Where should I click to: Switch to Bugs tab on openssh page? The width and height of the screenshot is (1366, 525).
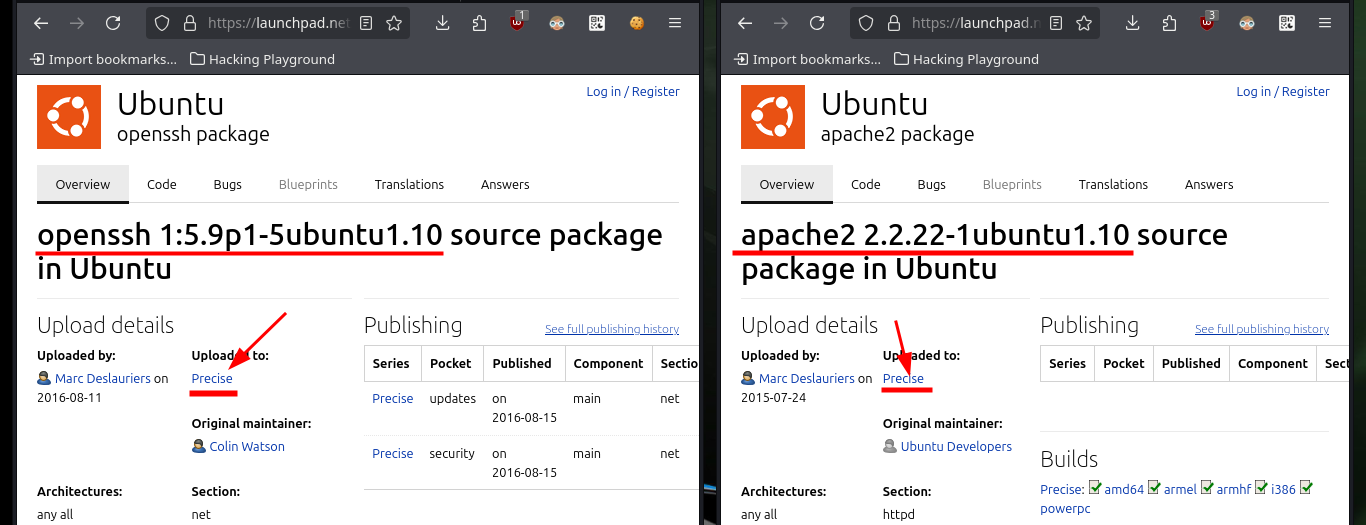[228, 184]
